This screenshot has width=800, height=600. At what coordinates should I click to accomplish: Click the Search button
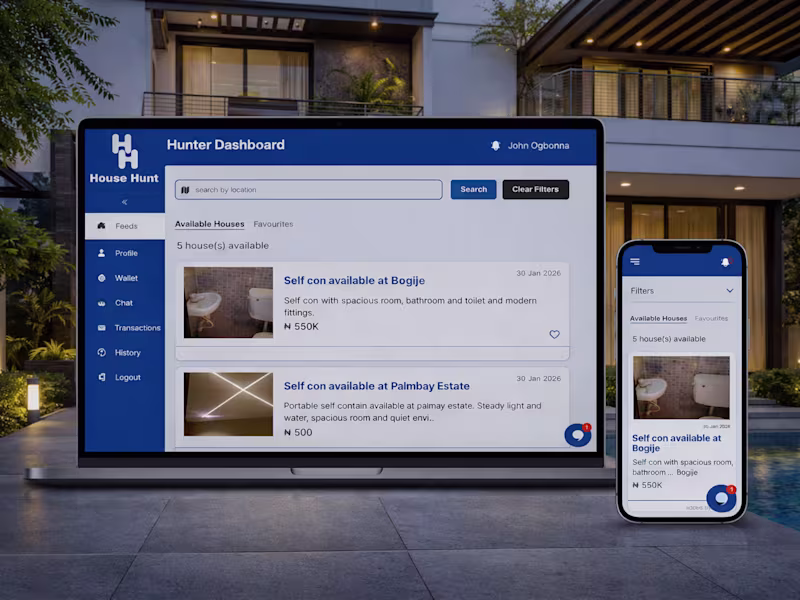472,189
